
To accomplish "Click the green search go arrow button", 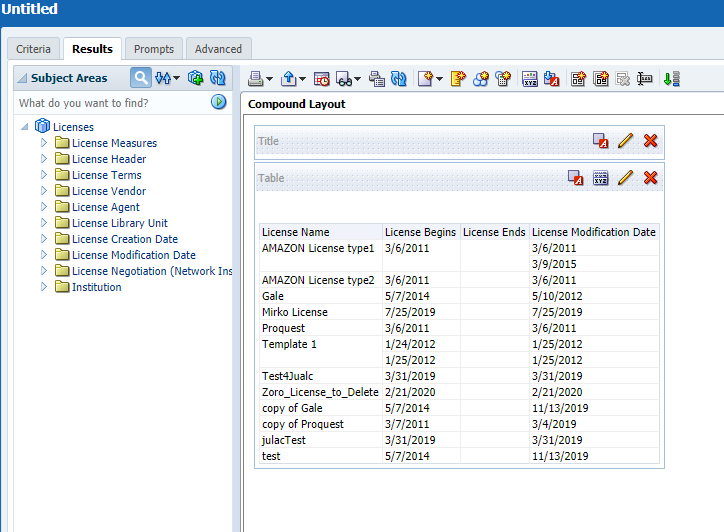I will pyautogui.click(x=218, y=102).
